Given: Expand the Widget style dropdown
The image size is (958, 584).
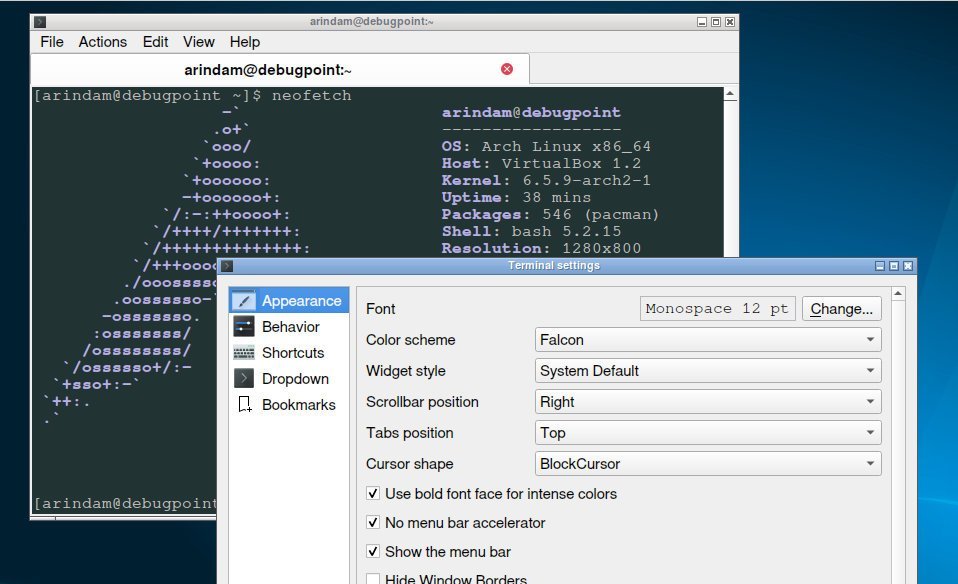Looking at the screenshot, I should (x=708, y=371).
